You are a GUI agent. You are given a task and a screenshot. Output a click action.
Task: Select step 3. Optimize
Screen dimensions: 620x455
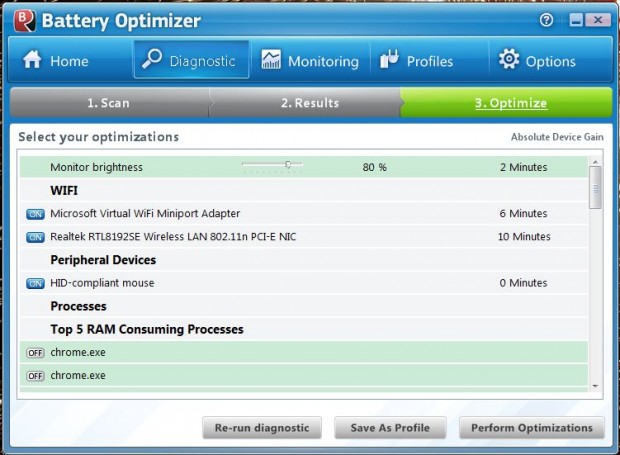point(507,103)
